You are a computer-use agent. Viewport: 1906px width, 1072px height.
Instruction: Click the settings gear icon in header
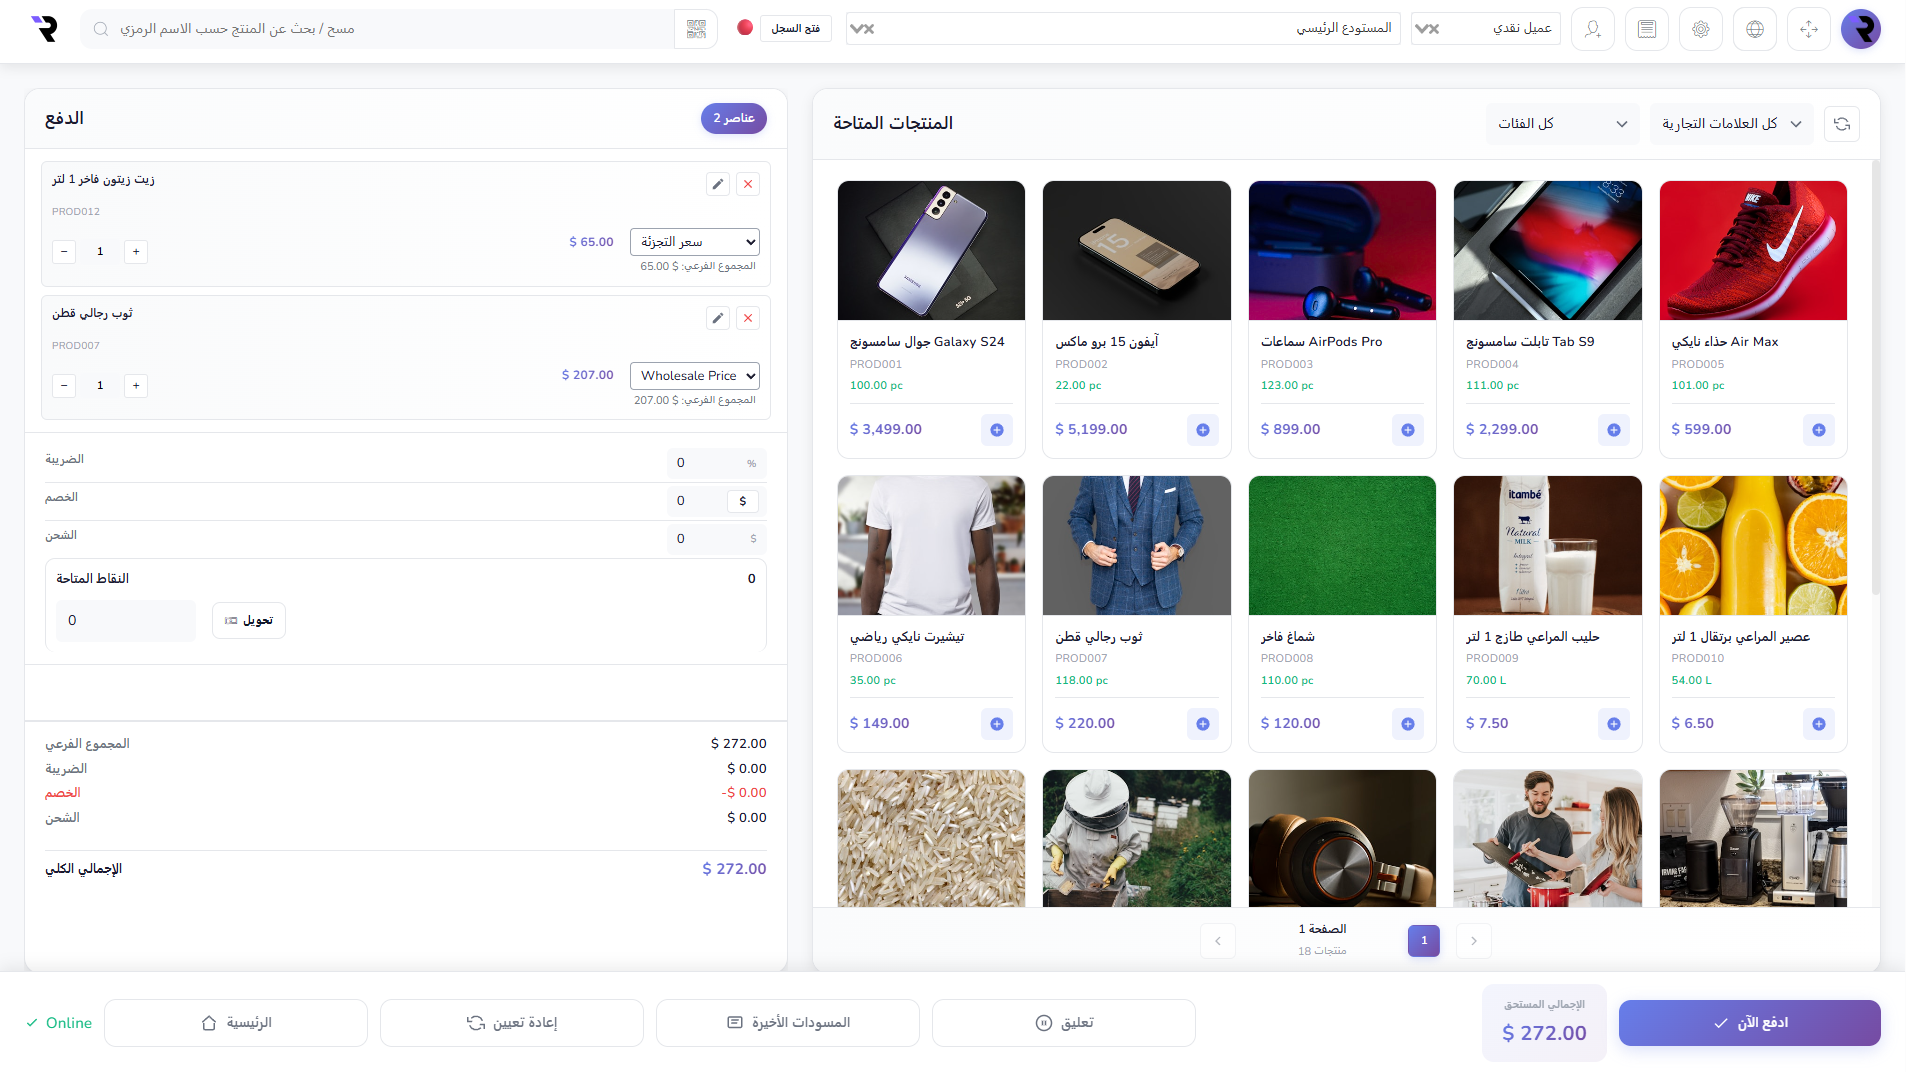point(1700,29)
